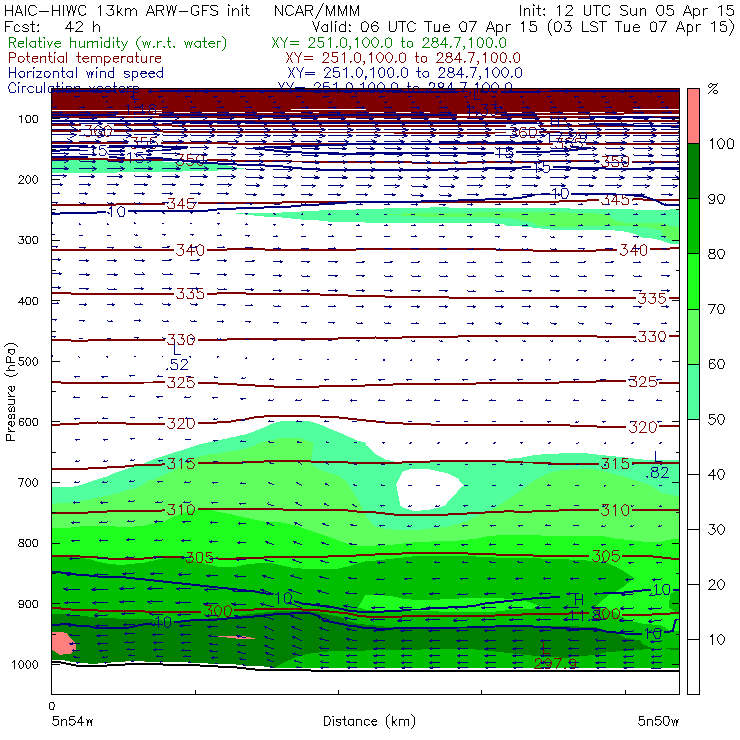This screenshot has height=740, width=740.
Task: Click the blue "L .52" wind minimum marker
Action: tap(177, 357)
